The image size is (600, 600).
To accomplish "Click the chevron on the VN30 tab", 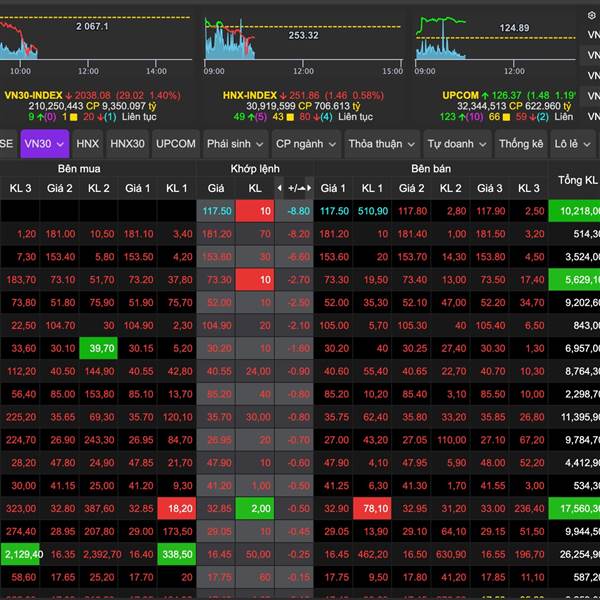I will click(x=60, y=144).
